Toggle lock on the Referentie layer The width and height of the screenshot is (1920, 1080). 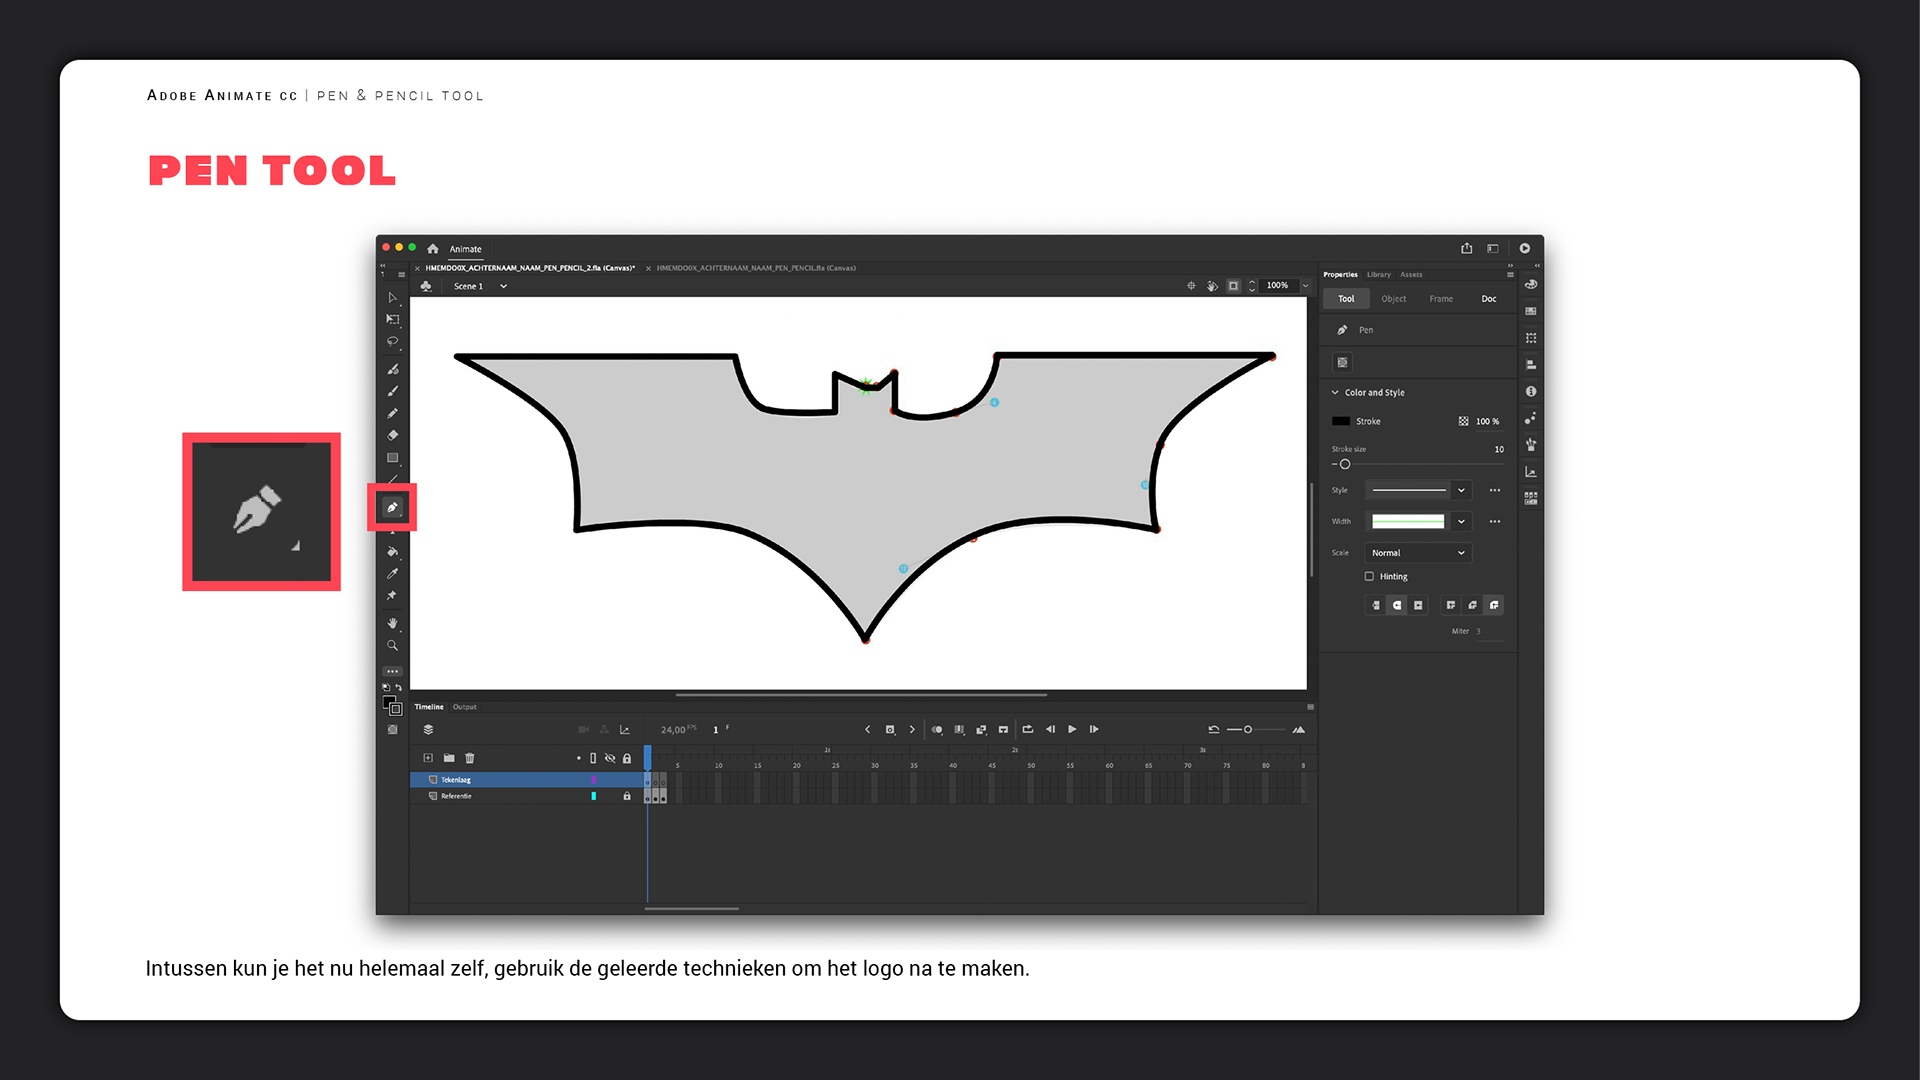point(627,796)
